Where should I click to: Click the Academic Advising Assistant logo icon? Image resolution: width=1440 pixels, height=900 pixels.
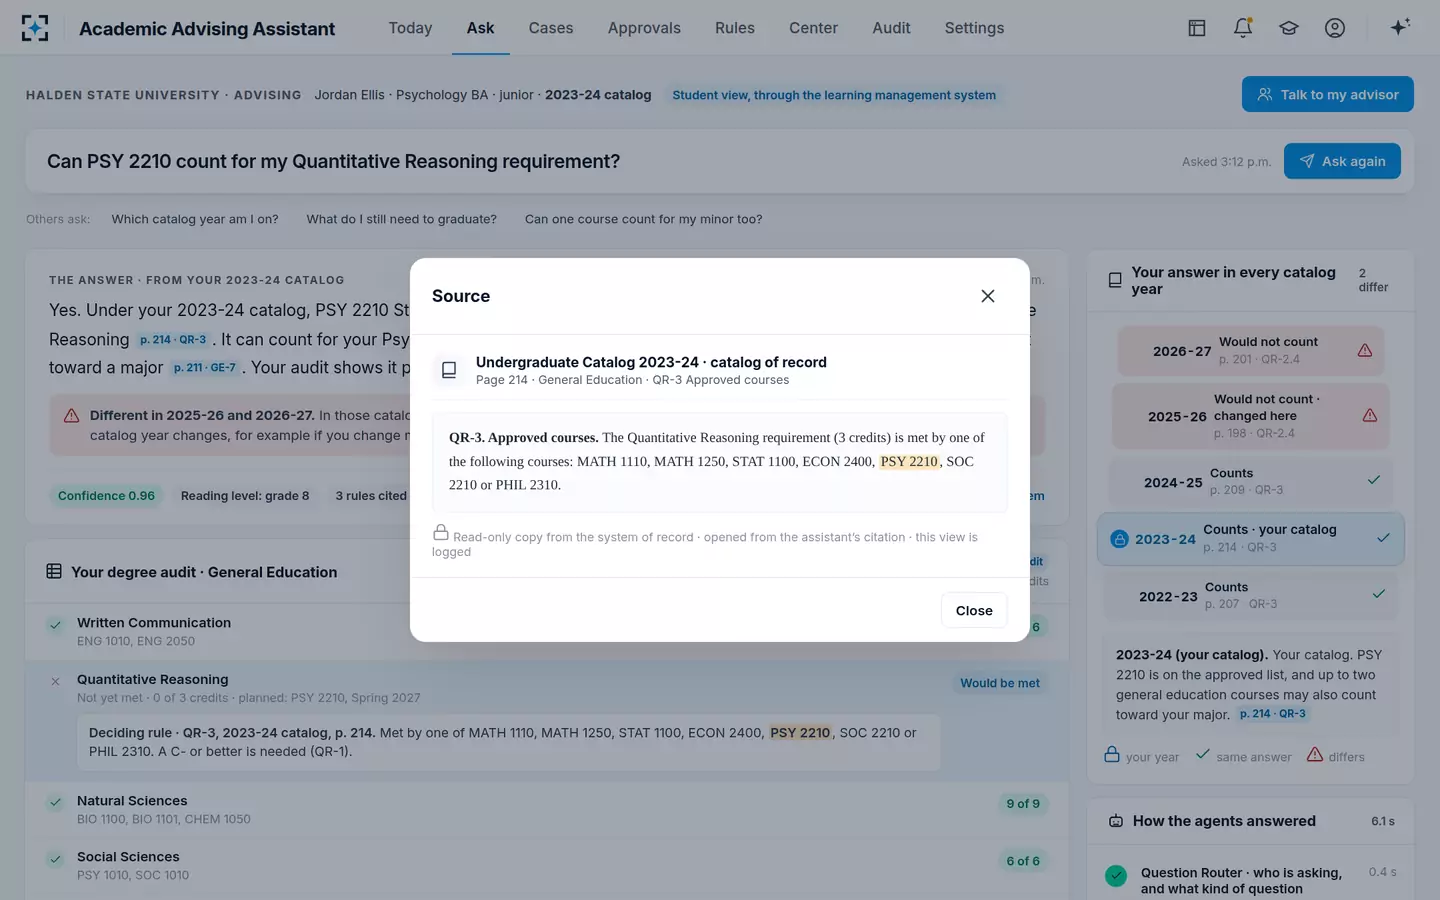tap(35, 28)
